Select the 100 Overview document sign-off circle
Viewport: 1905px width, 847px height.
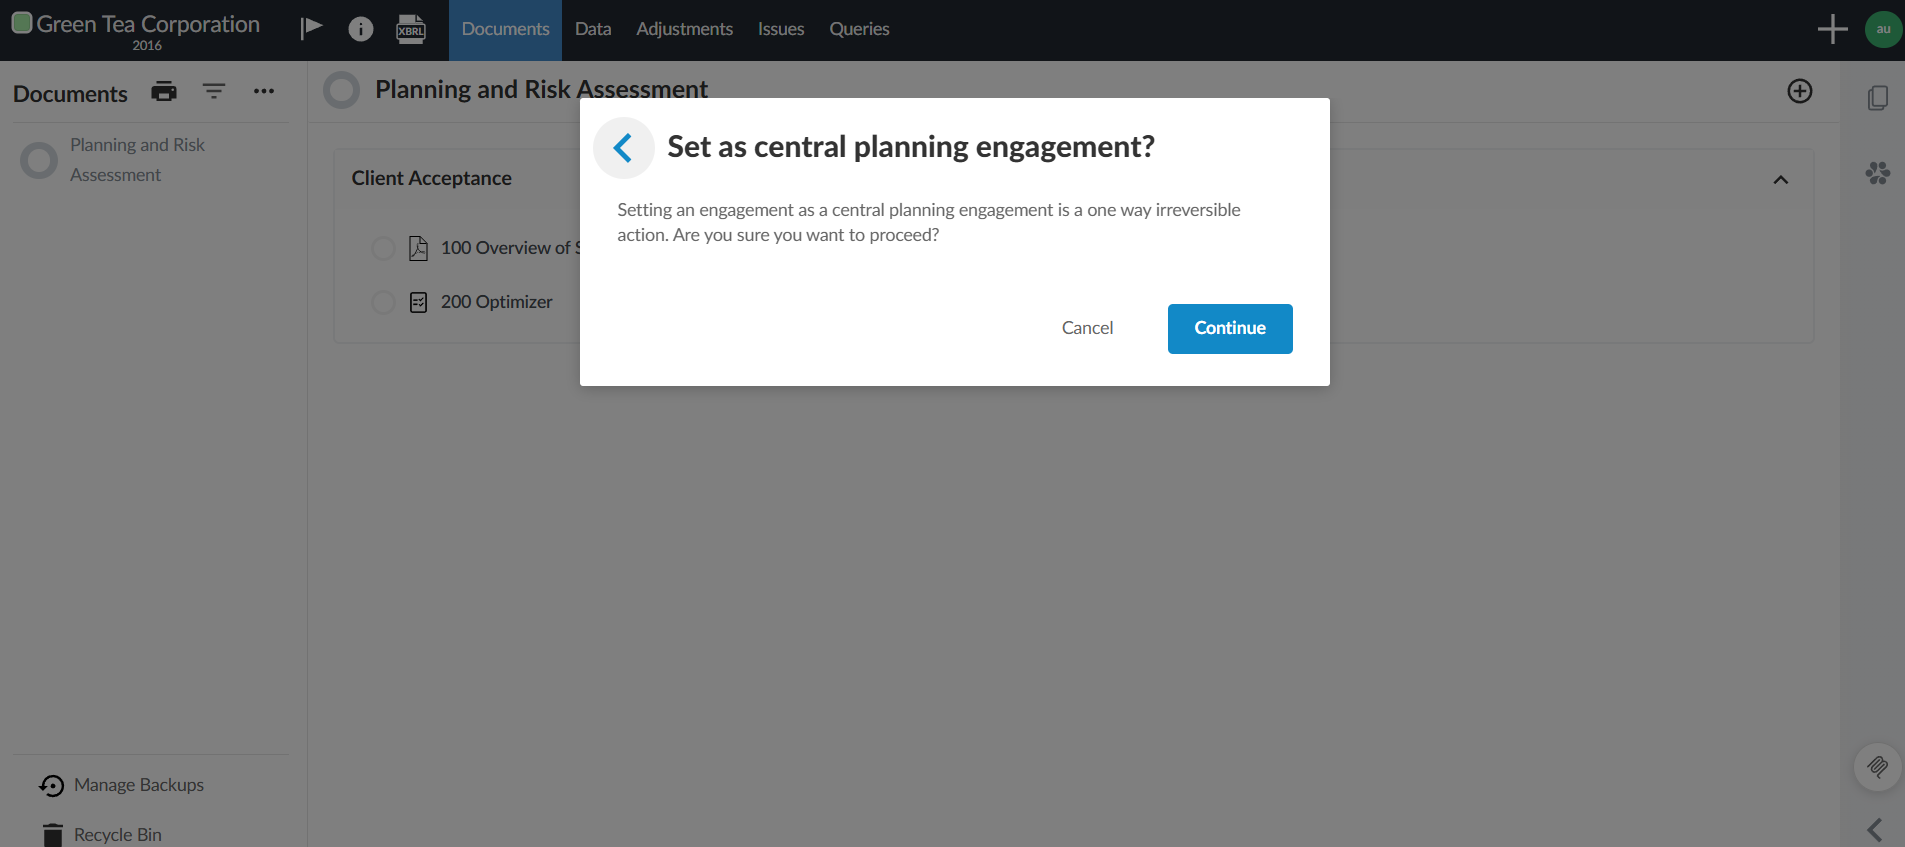383,248
